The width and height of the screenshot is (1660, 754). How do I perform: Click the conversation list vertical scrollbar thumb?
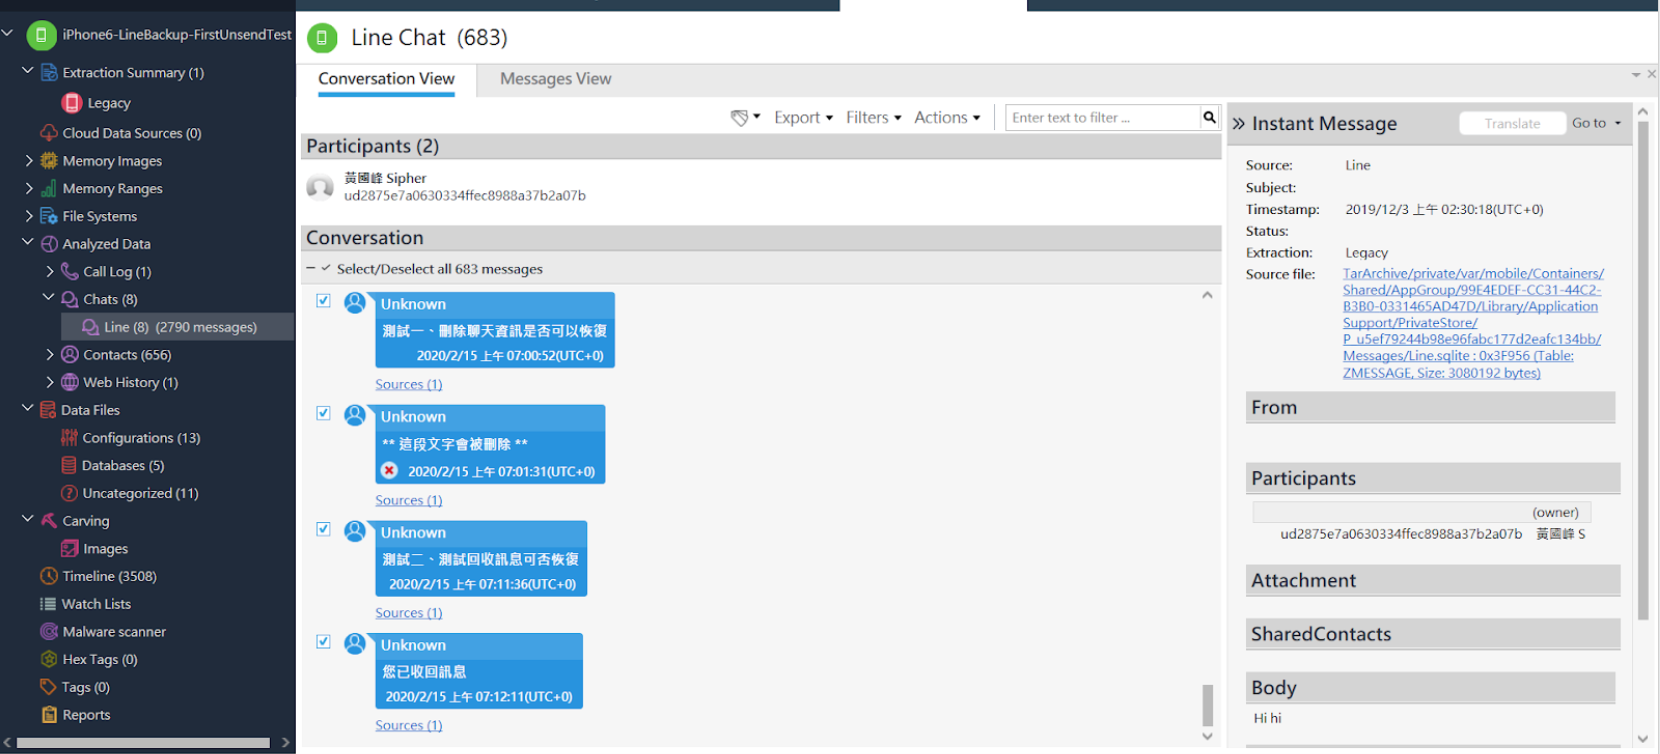pyautogui.click(x=1207, y=705)
